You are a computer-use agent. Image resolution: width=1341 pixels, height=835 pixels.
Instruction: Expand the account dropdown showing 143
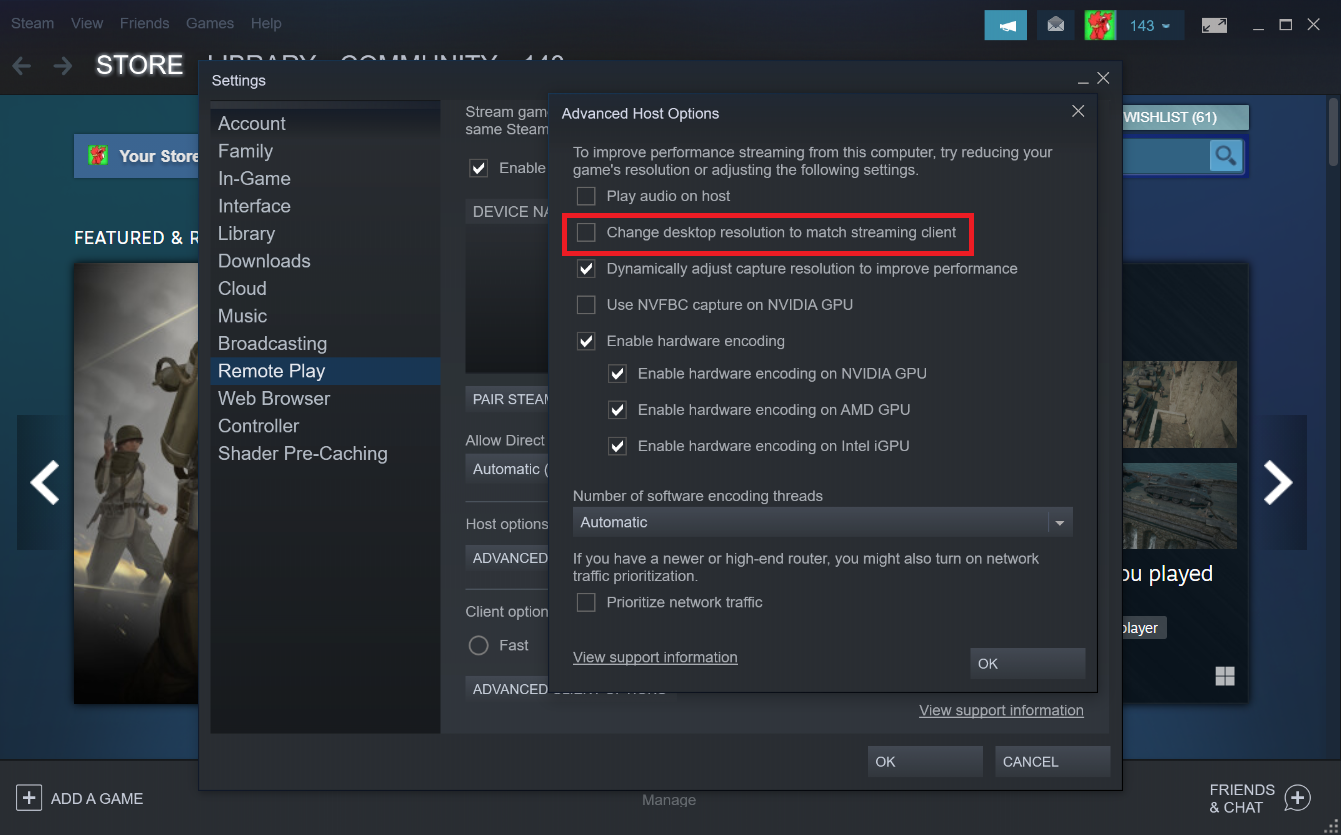(x=1150, y=25)
